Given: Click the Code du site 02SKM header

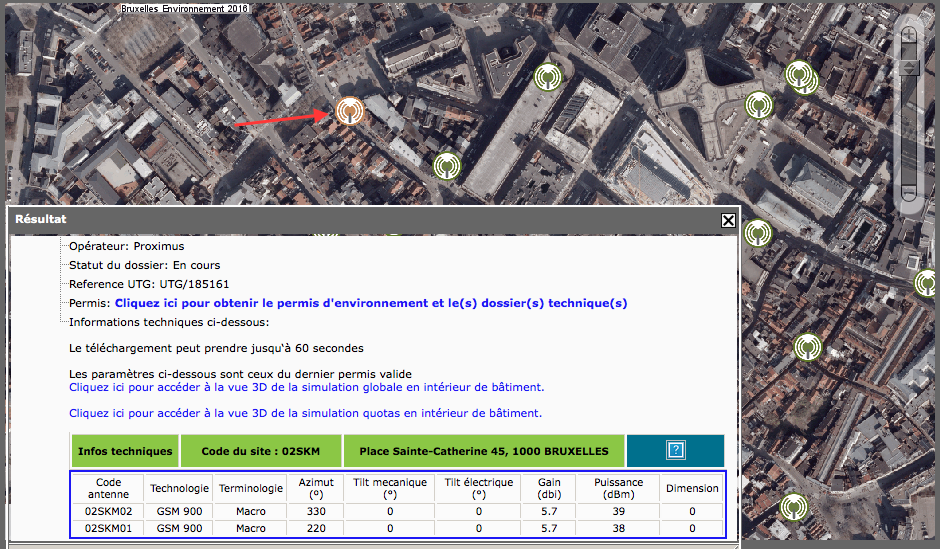Looking at the screenshot, I should (x=261, y=451).
